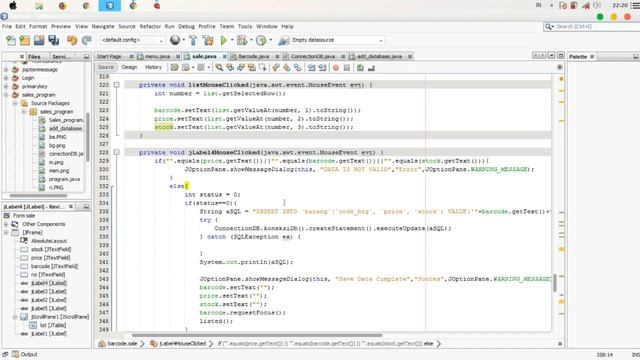Click the first icon after History in editor toolbar
Viewport: 640px width, 360px height.
pyautogui.click(x=174, y=67)
